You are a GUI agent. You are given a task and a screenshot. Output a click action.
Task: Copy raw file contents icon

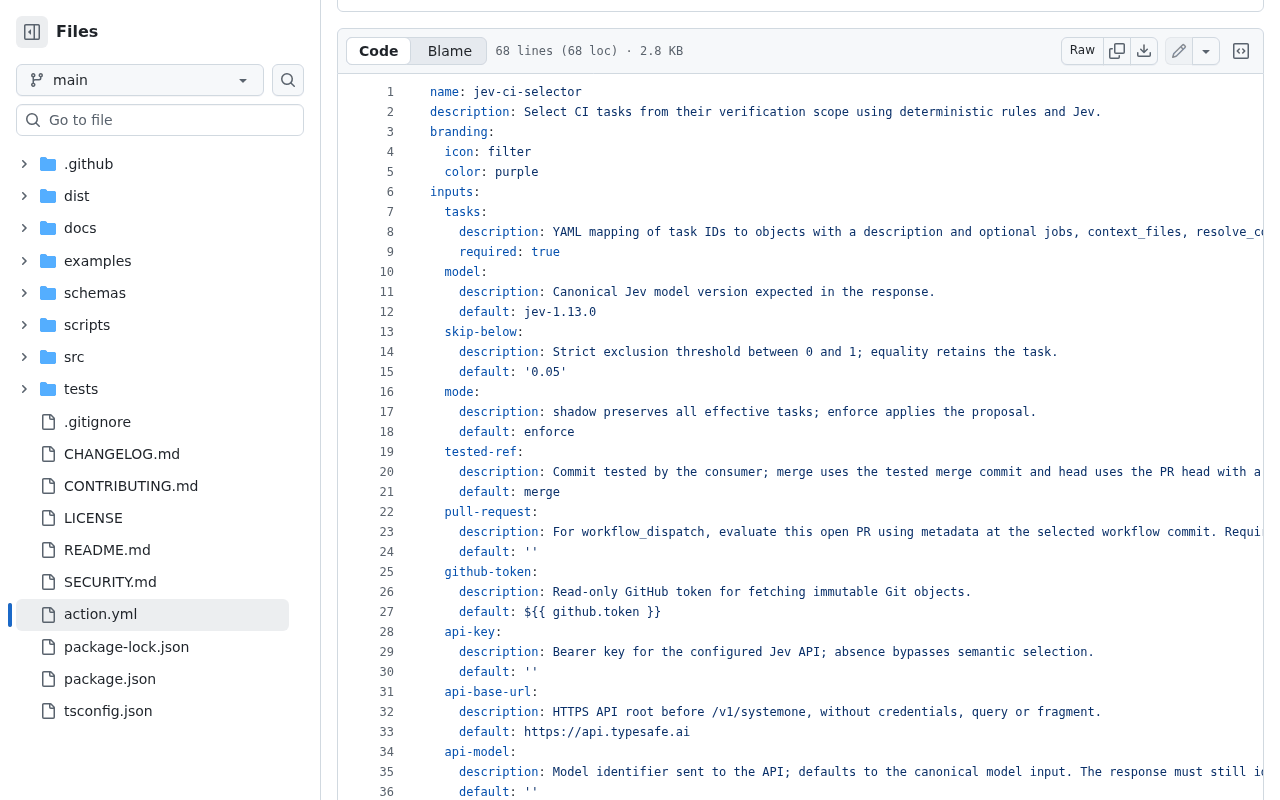click(x=1117, y=51)
